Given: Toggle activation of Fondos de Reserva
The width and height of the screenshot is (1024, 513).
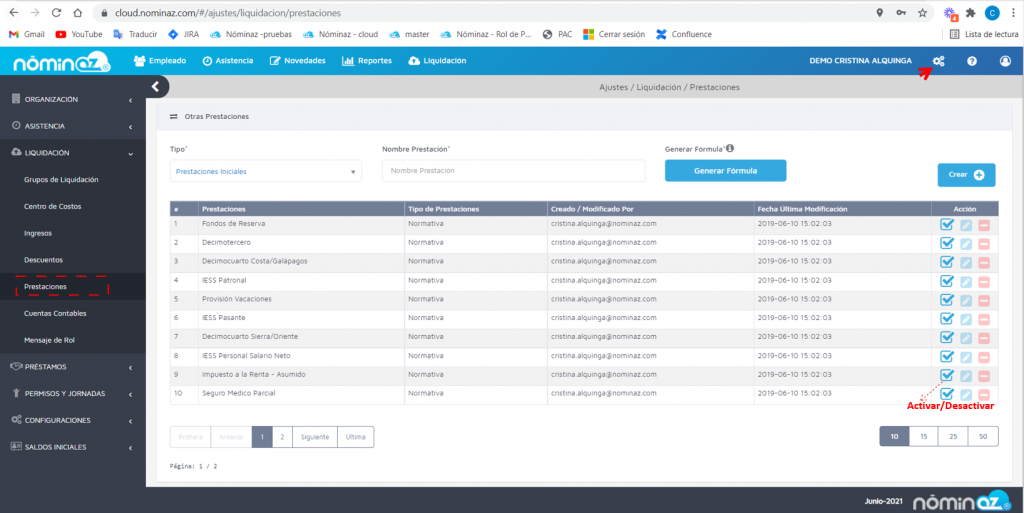Looking at the screenshot, I should click(x=946, y=225).
